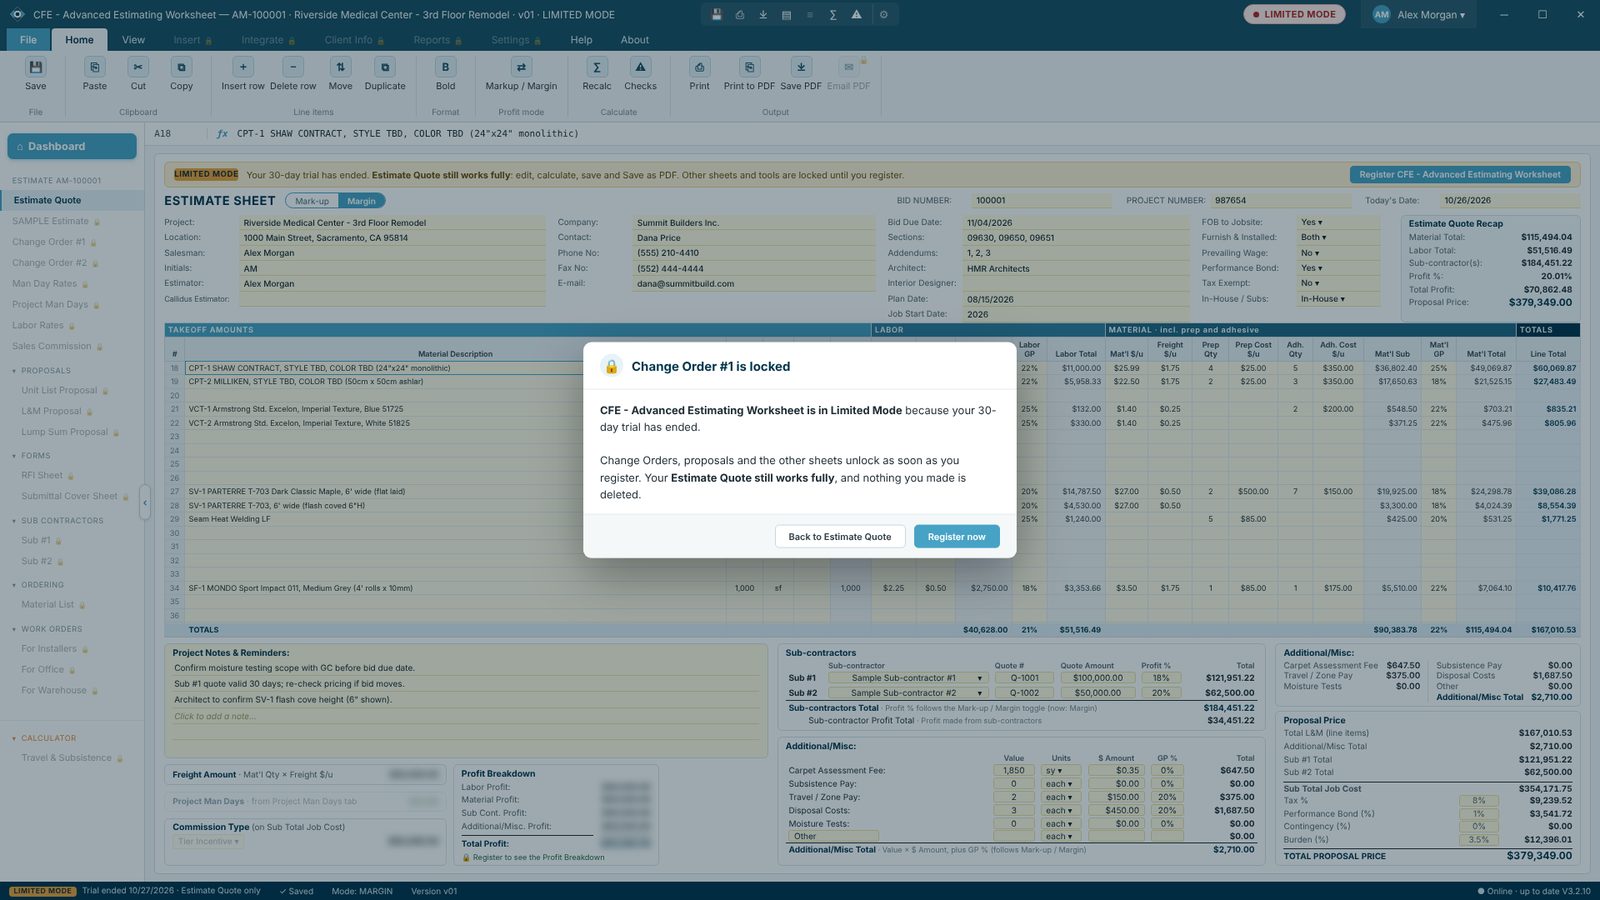The width and height of the screenshot is (1600, 900).
Task: Open the In-House / Subs dropdown
Action: pyautogui.click(x=1338, y=299)
